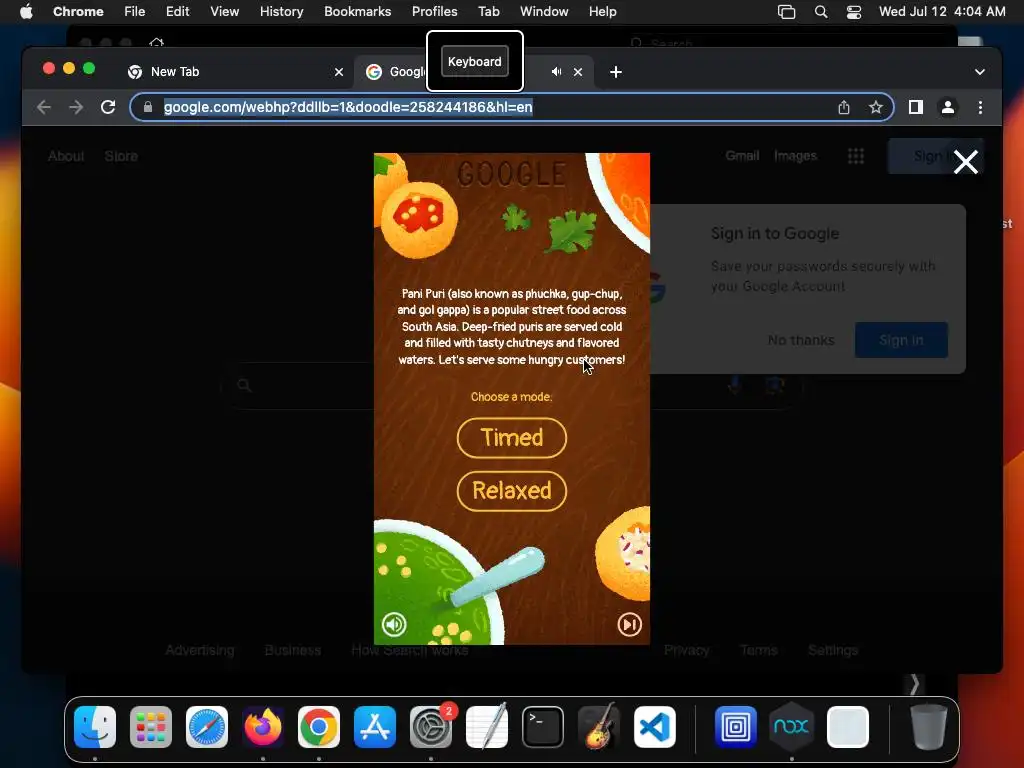
Task: Go forward in browser history
Action: tap(76, 107)
